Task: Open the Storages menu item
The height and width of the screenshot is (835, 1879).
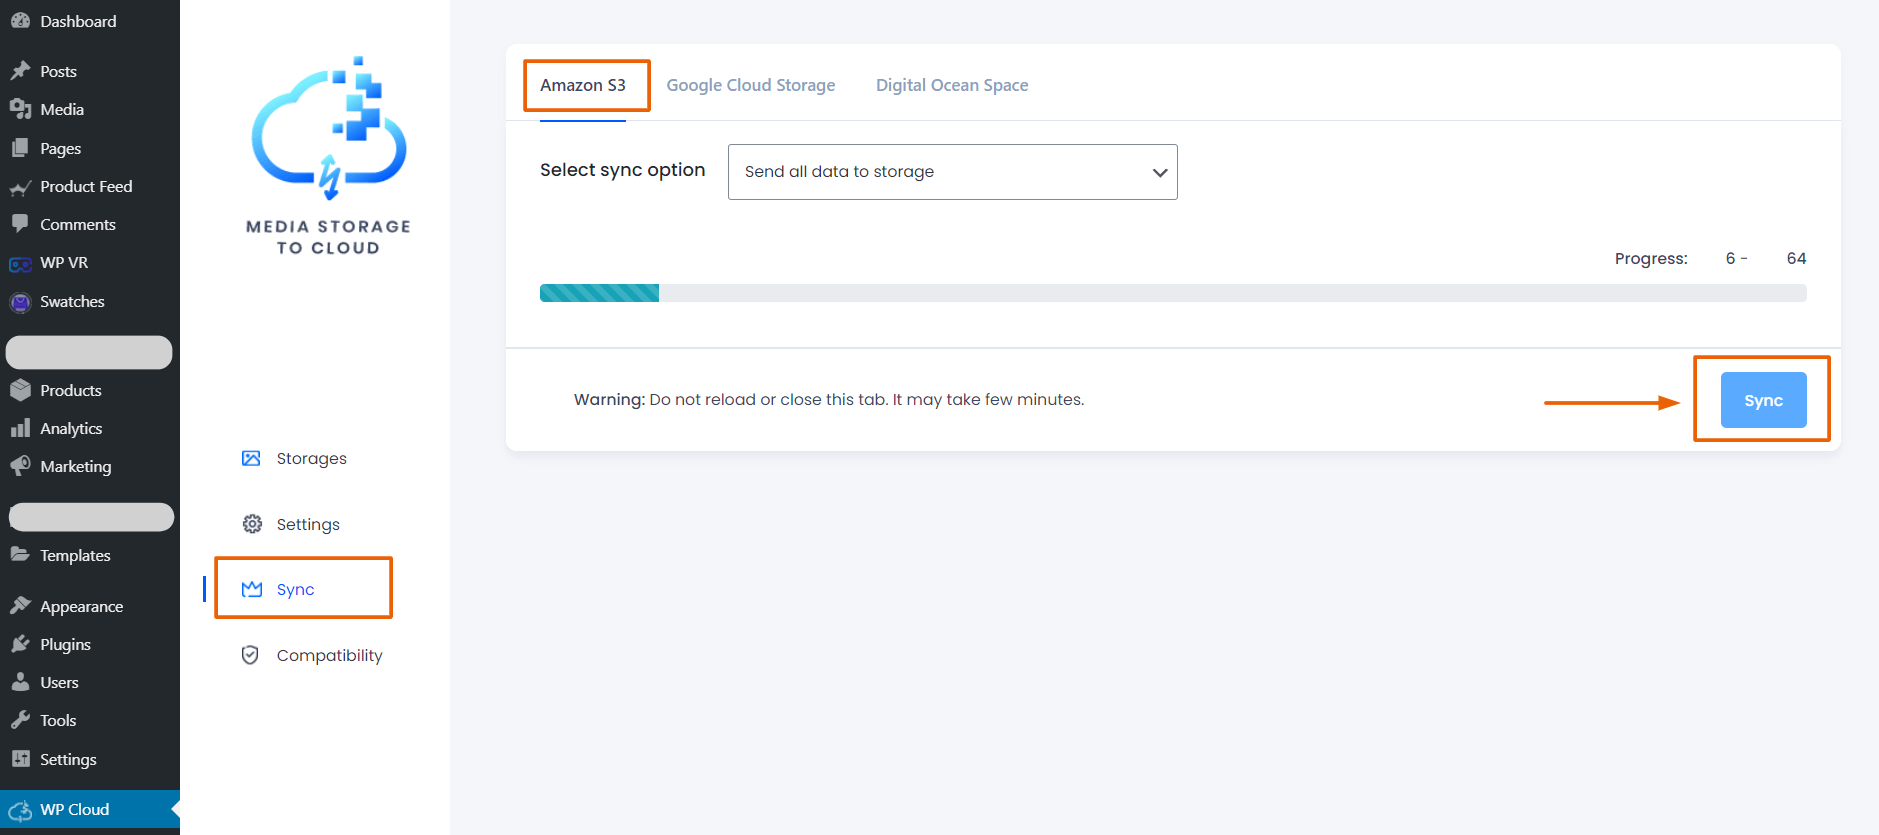Action: point(312,458)
